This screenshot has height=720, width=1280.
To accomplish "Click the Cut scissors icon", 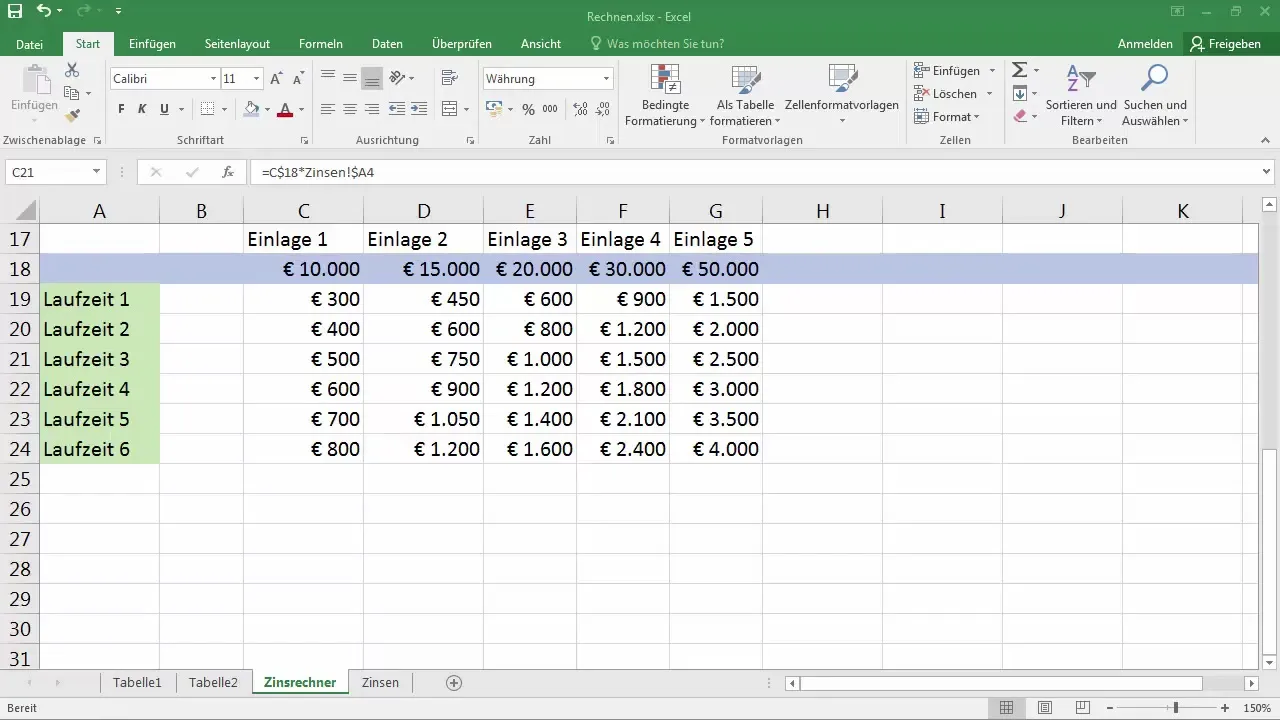I will pyautogui.click(x=72, y=70).
